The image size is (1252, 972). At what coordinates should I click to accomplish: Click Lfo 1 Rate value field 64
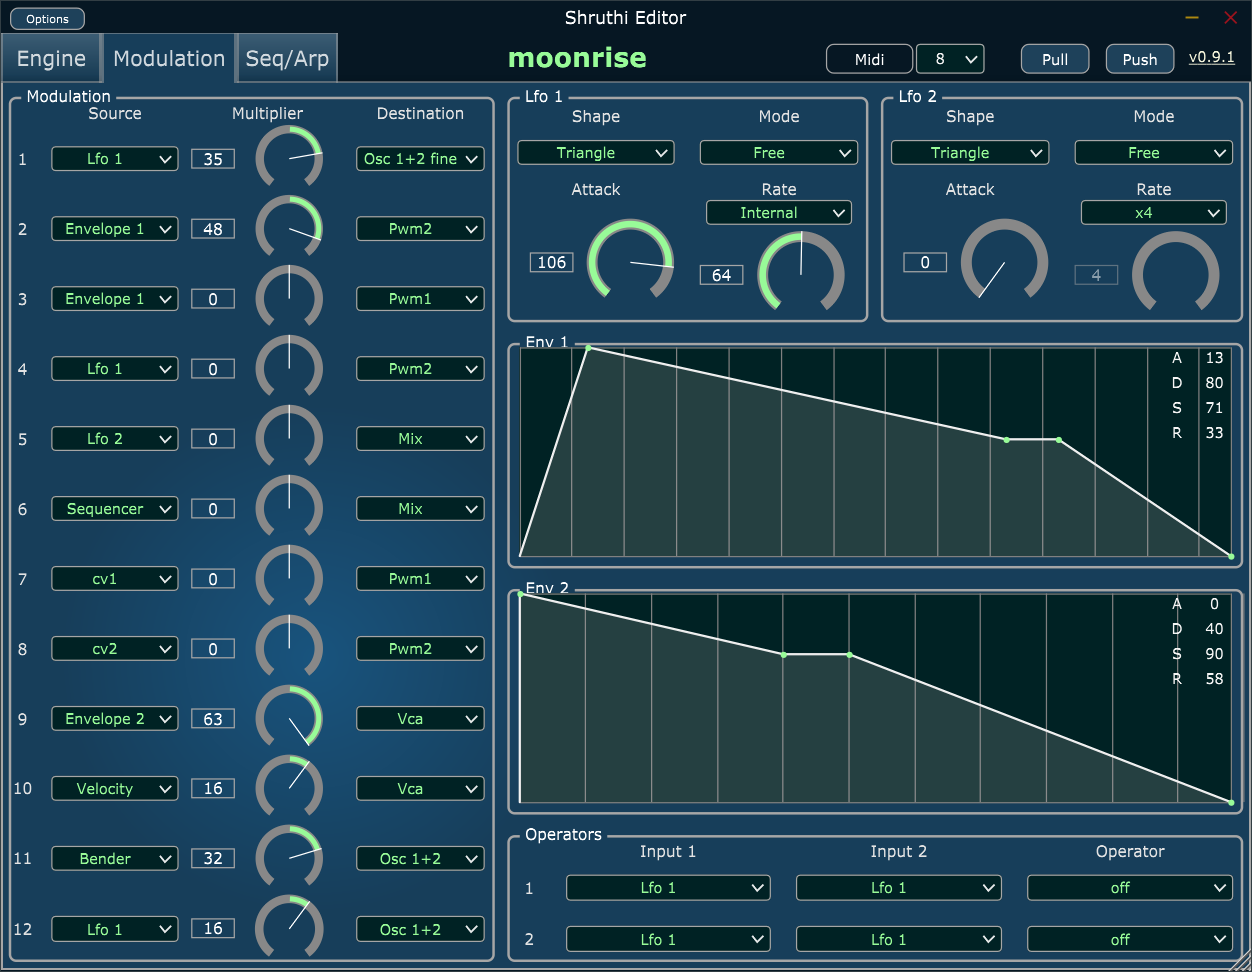[x=722, y=275]
